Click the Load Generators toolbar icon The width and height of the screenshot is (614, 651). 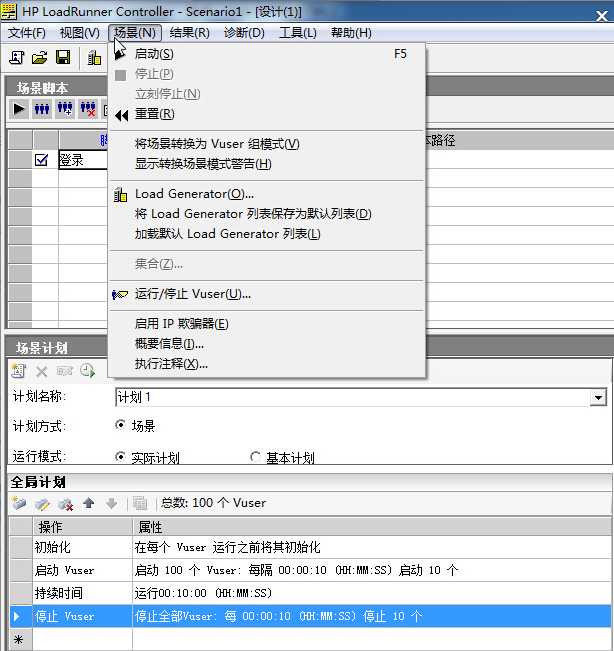(94, 57)
